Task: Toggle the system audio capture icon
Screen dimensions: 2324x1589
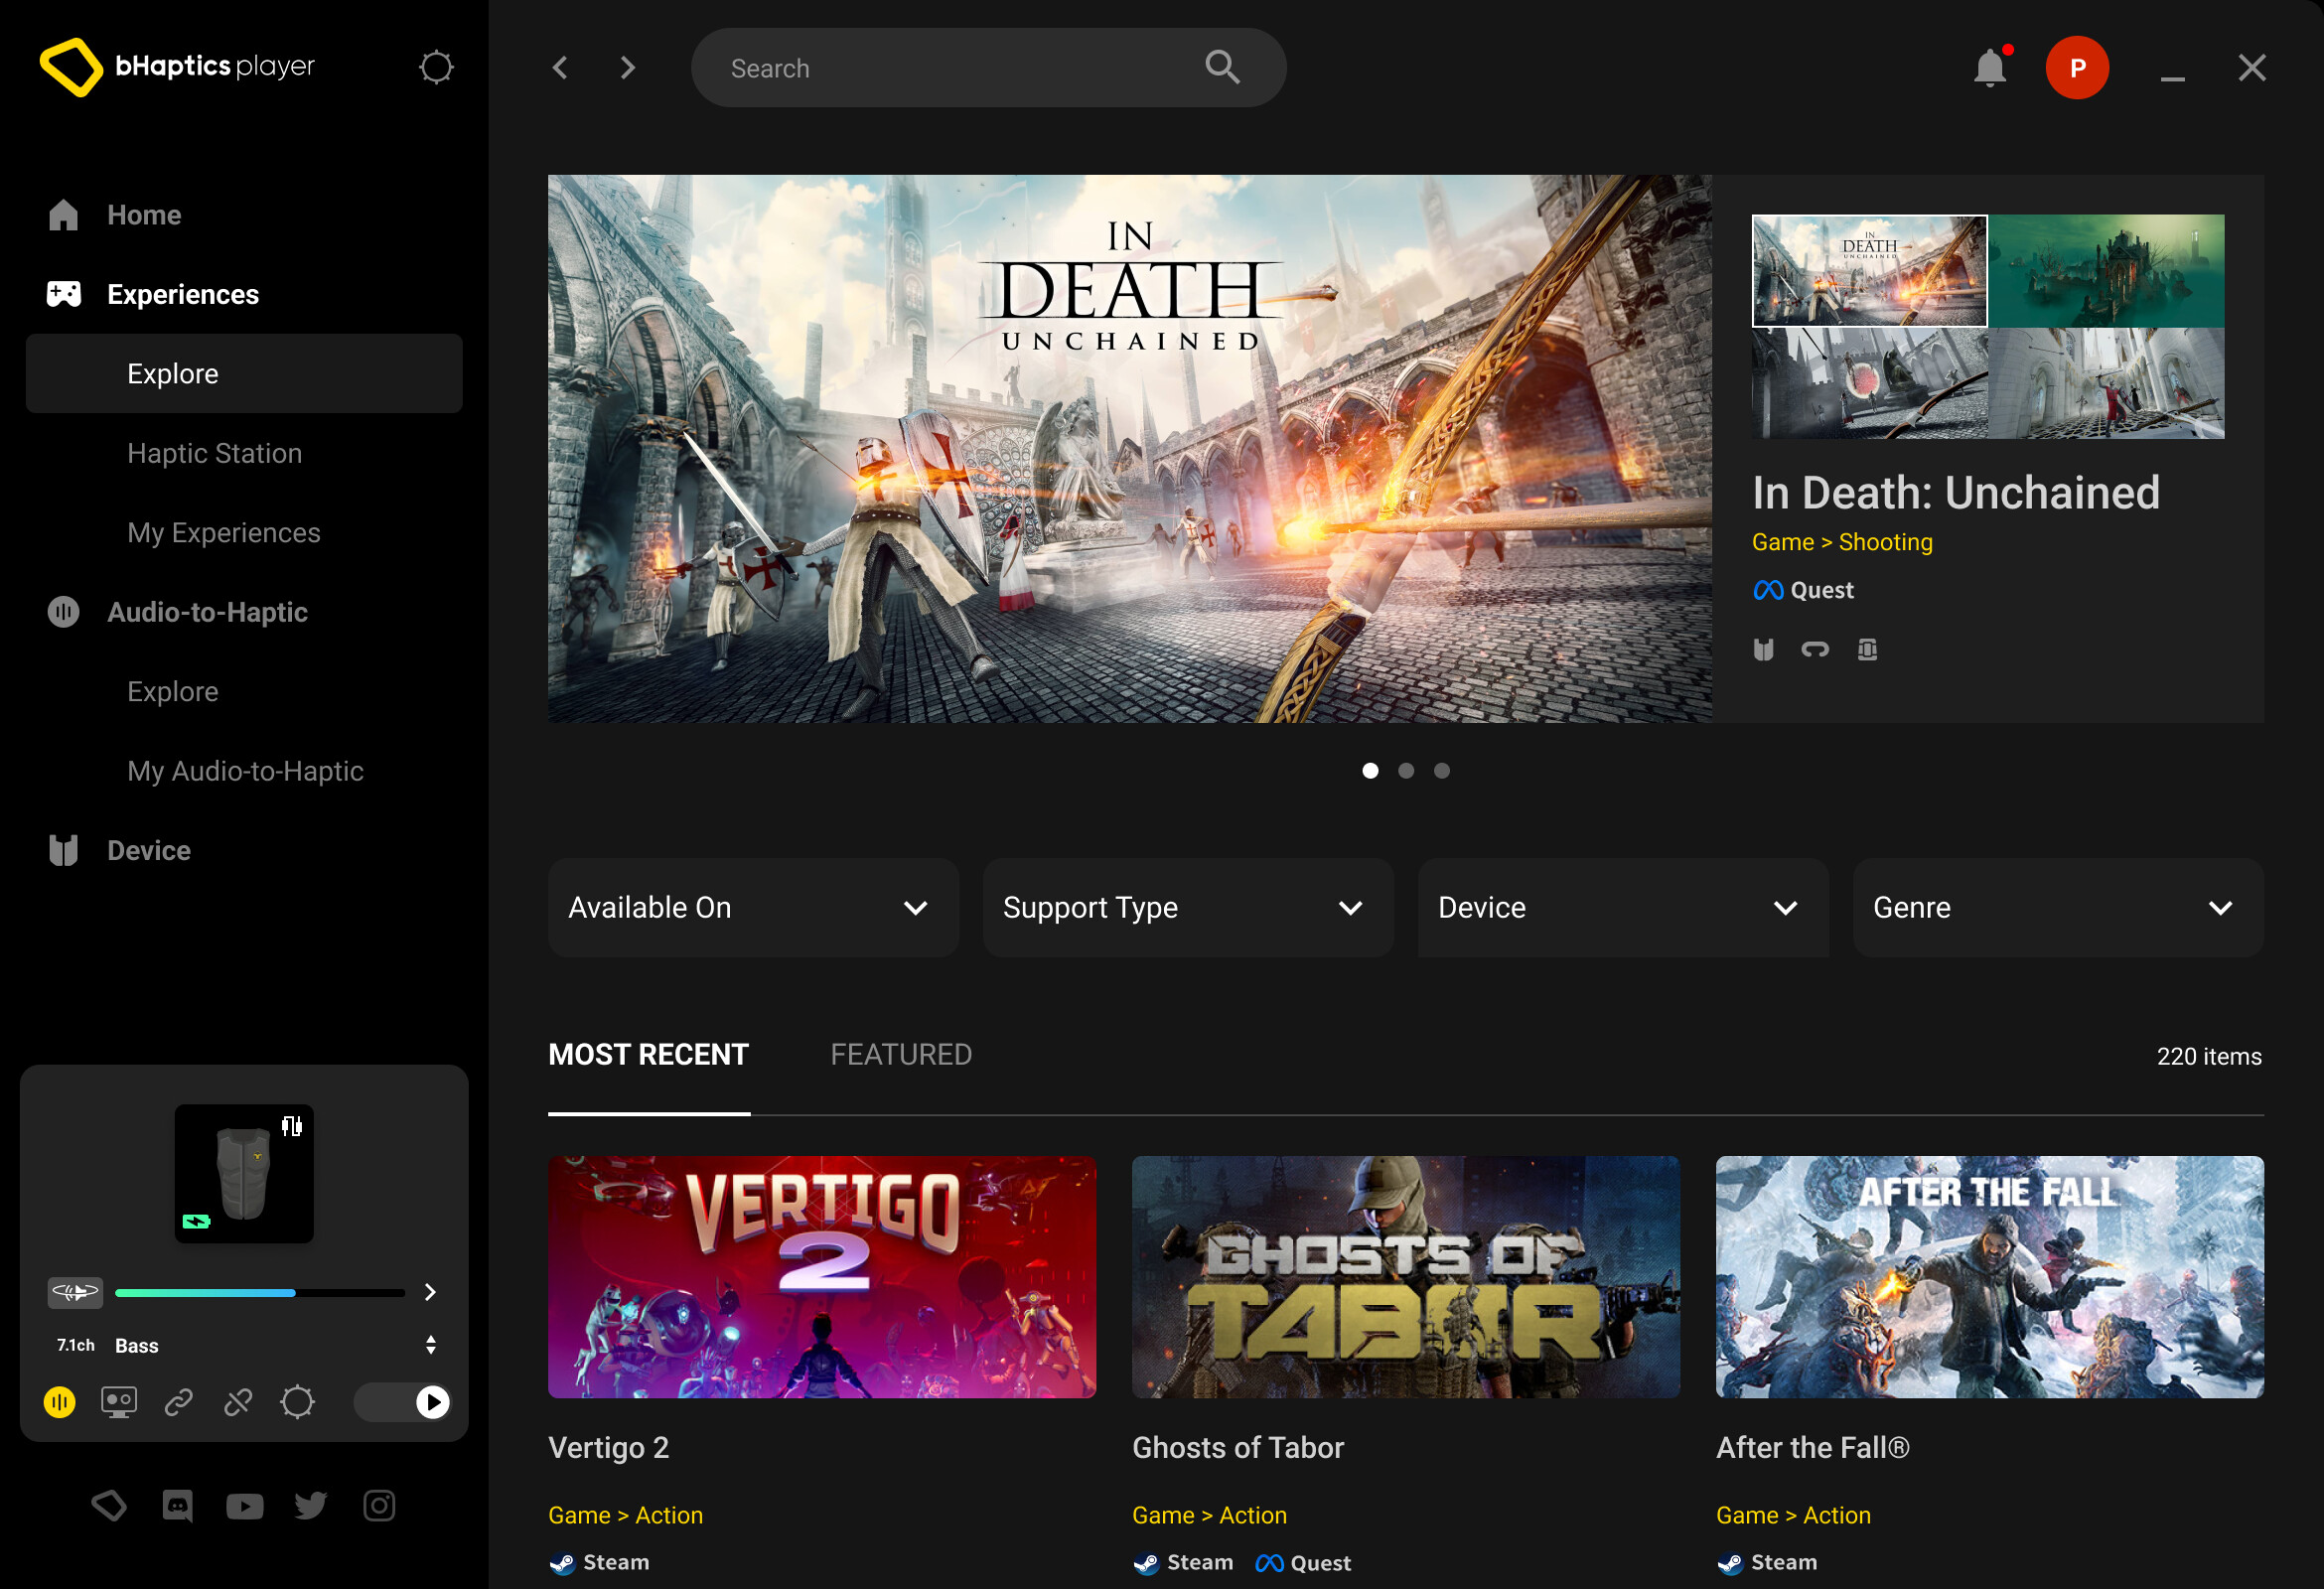Action: tap(119, 1402)
